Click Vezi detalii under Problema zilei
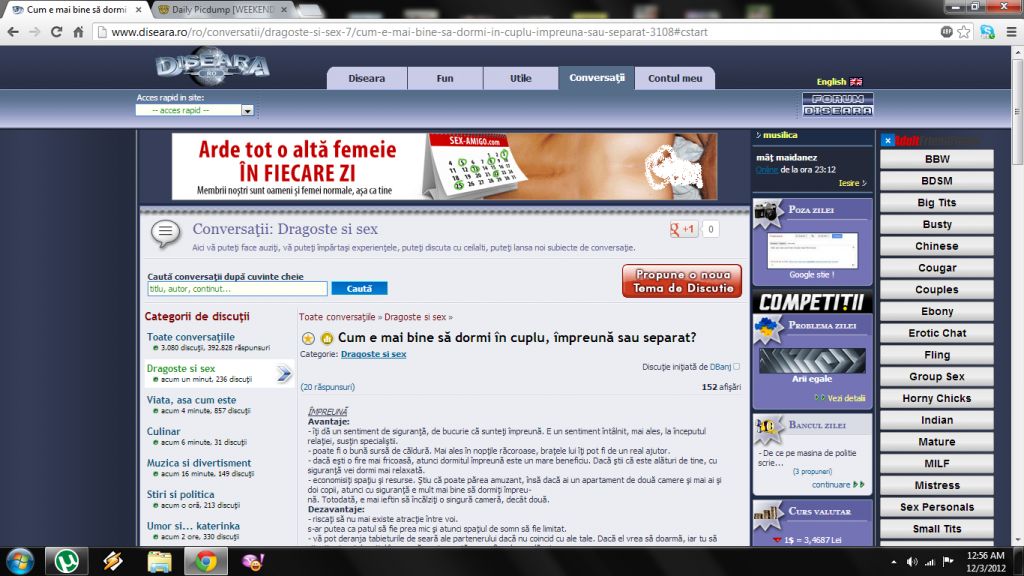This screenshot has width=1024, height=576. pyautogui.click(x=846, y=398)
